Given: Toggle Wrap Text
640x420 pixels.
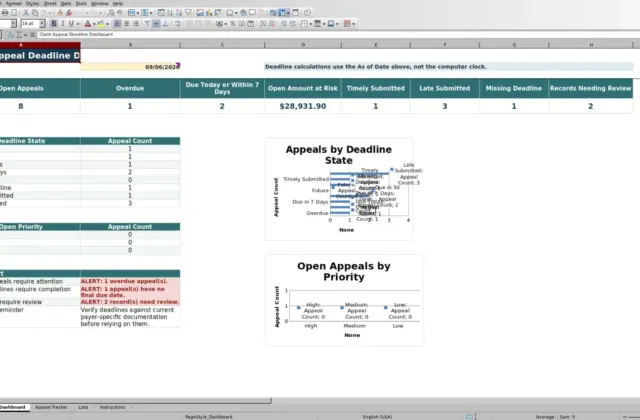Looking at the screenshot, I should [x=177, y=24].
